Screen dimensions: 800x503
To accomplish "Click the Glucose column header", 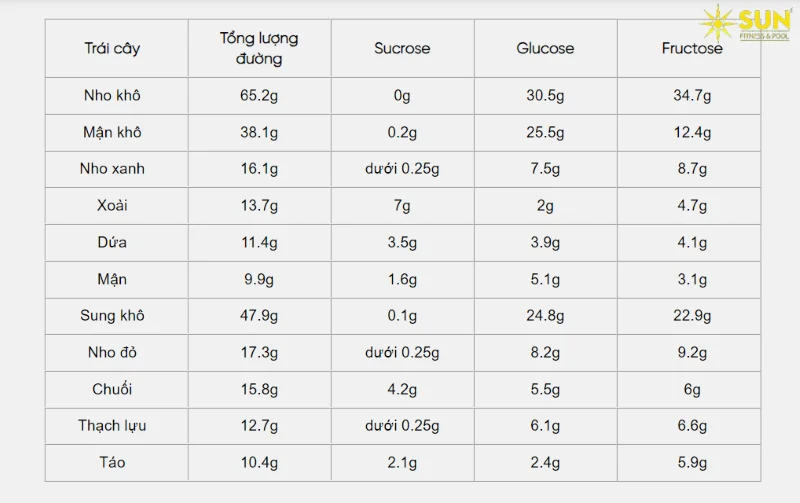I will click(x=545, y=48).
